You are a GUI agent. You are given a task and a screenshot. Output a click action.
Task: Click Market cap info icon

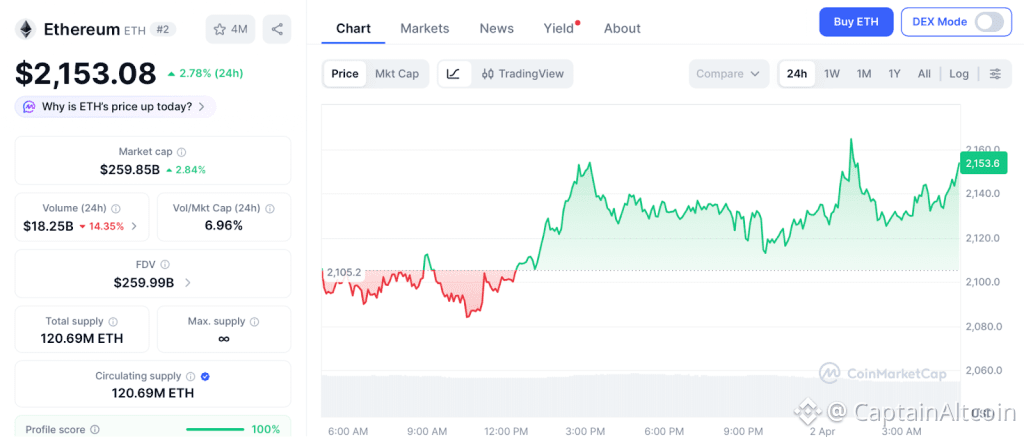coord(181,152)
